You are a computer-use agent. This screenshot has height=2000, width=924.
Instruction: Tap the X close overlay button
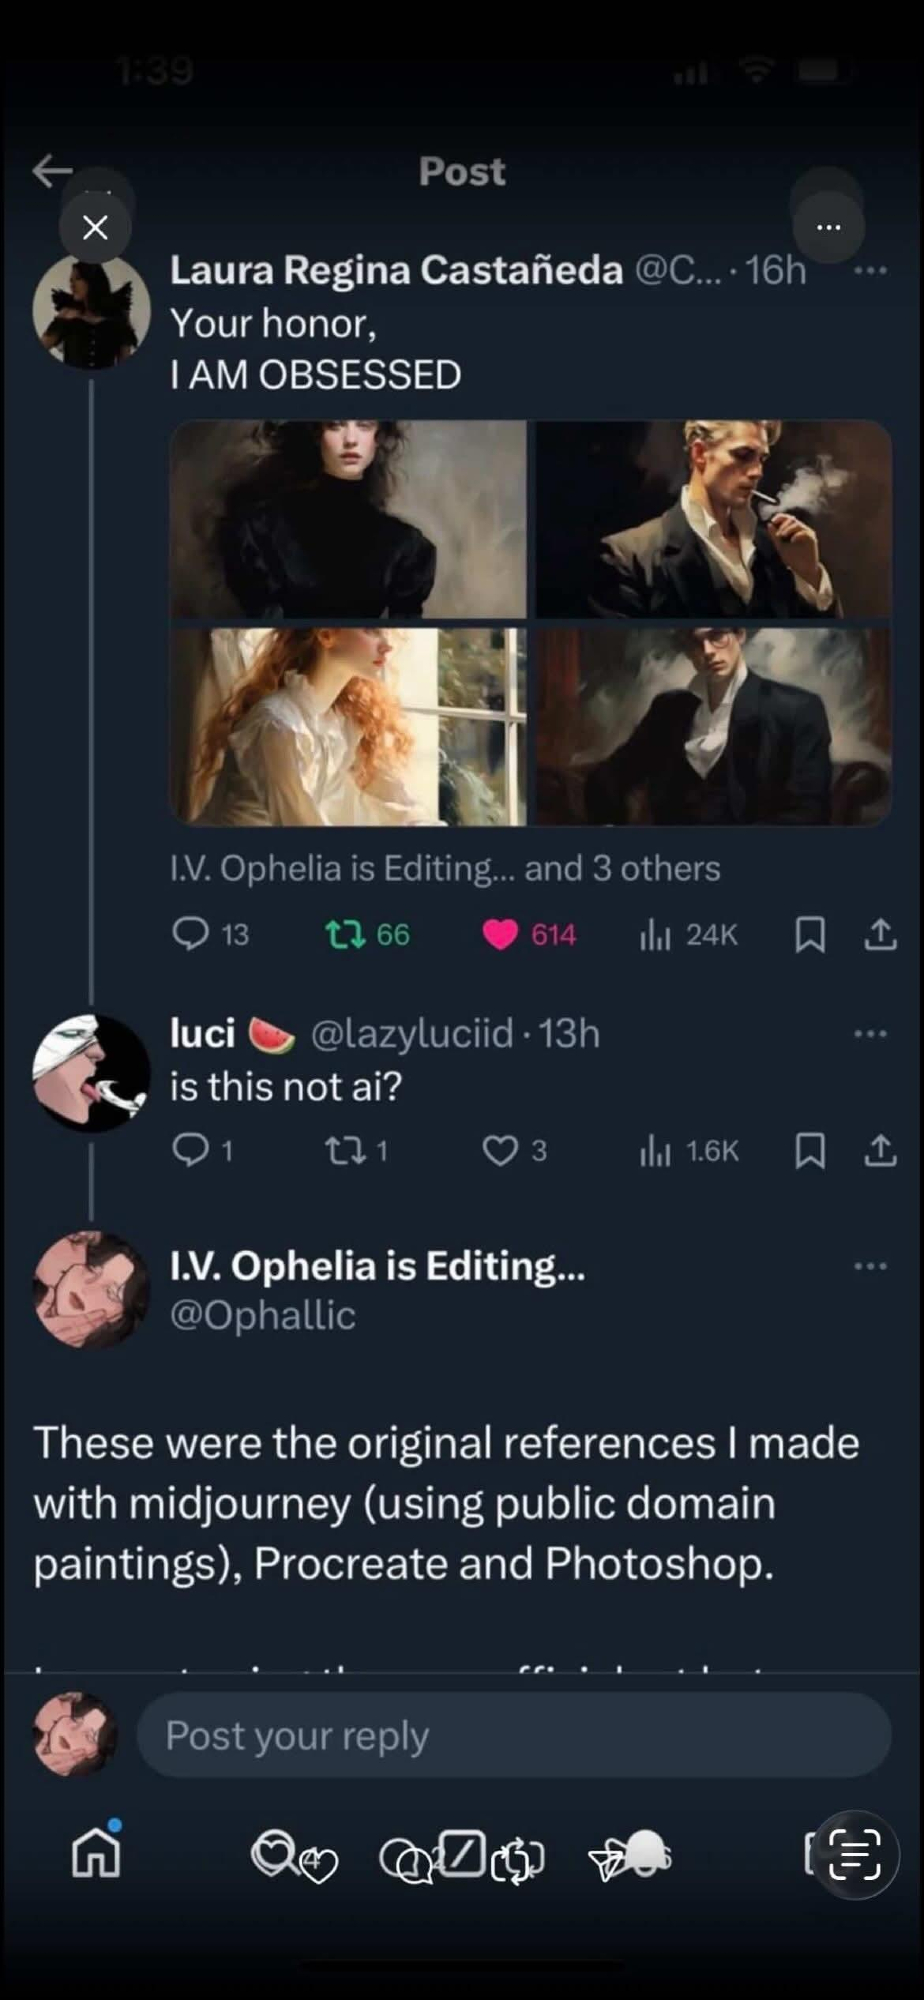[x=95, y=228]
